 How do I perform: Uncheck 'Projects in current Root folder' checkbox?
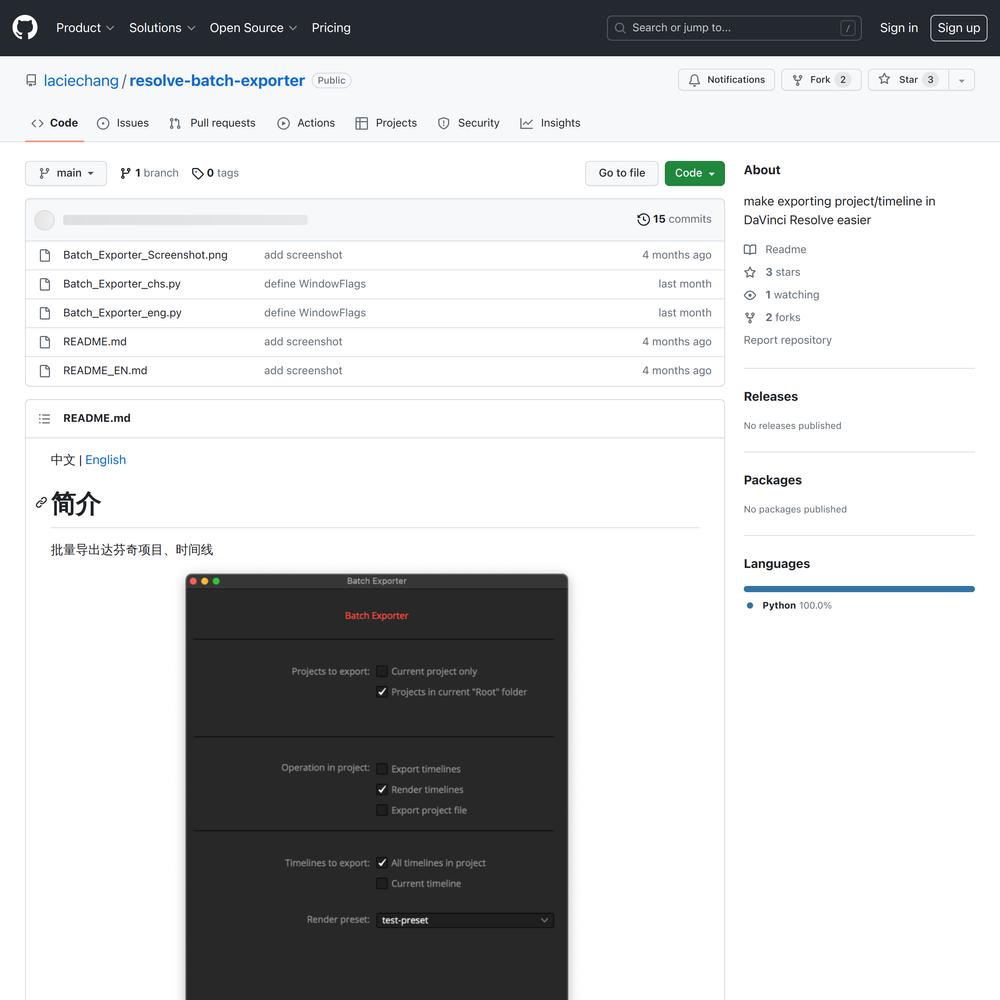pos(381,691)
